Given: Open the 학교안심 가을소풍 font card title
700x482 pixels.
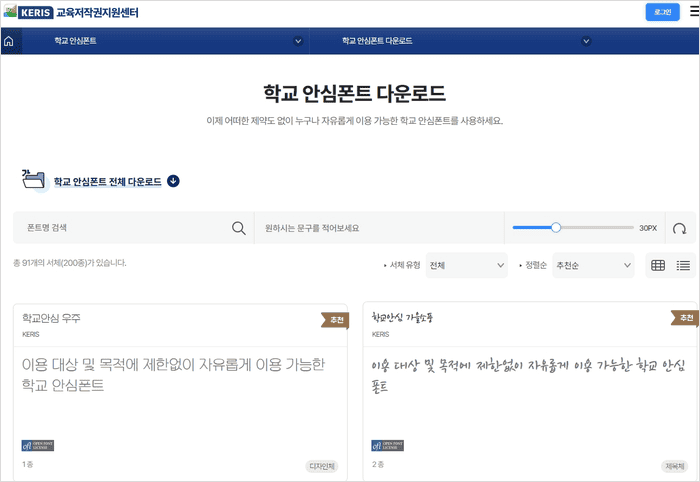Looking at the screenshot, I should coord(402,317).
